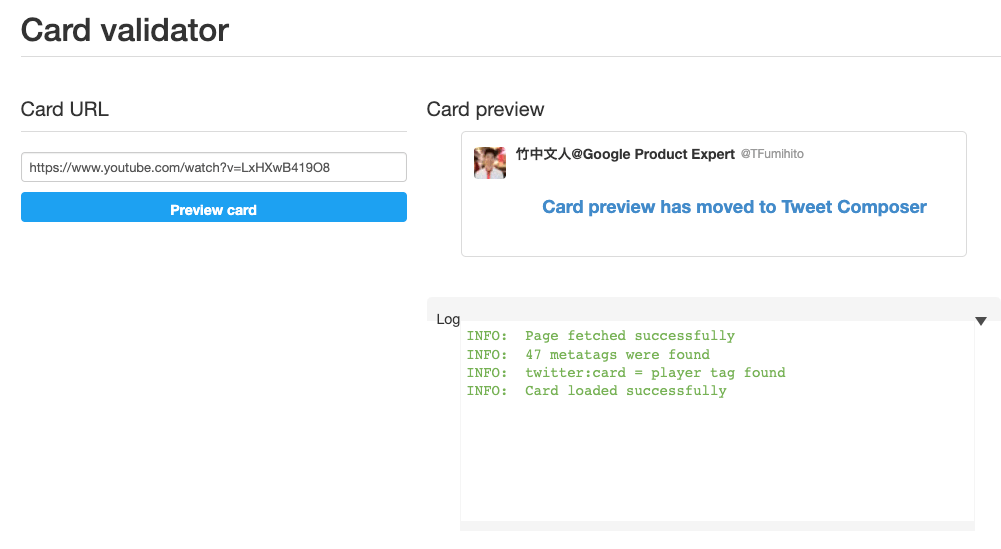The width and height of the screenshot is (1001, 549).
Task: Click the blue Preview card button
Action: coord(213,207)
